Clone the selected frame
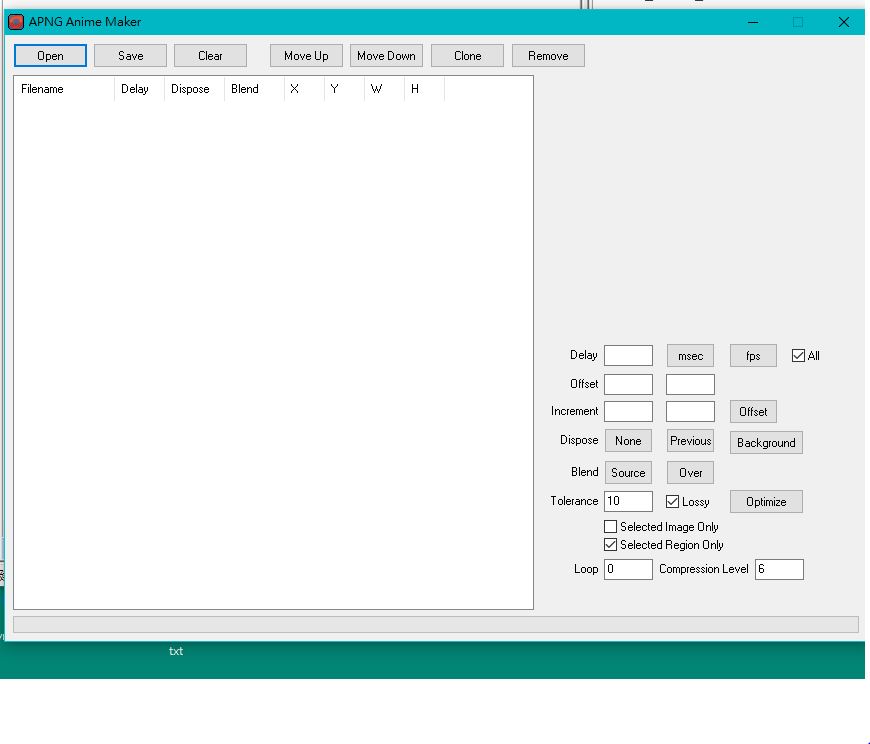 point(467,56)
